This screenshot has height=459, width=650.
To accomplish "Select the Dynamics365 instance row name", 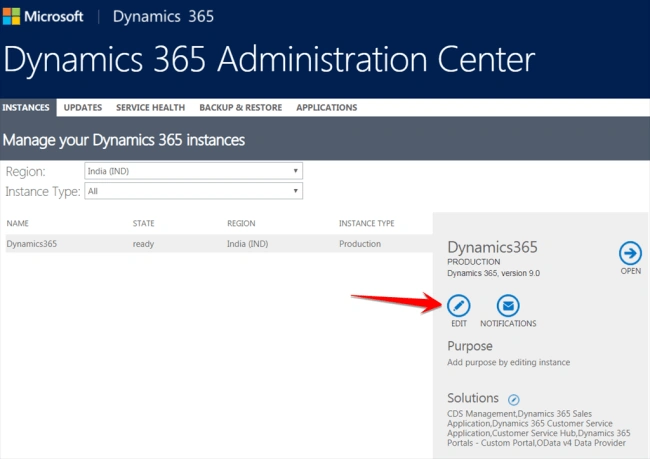I will coord(32,244).
